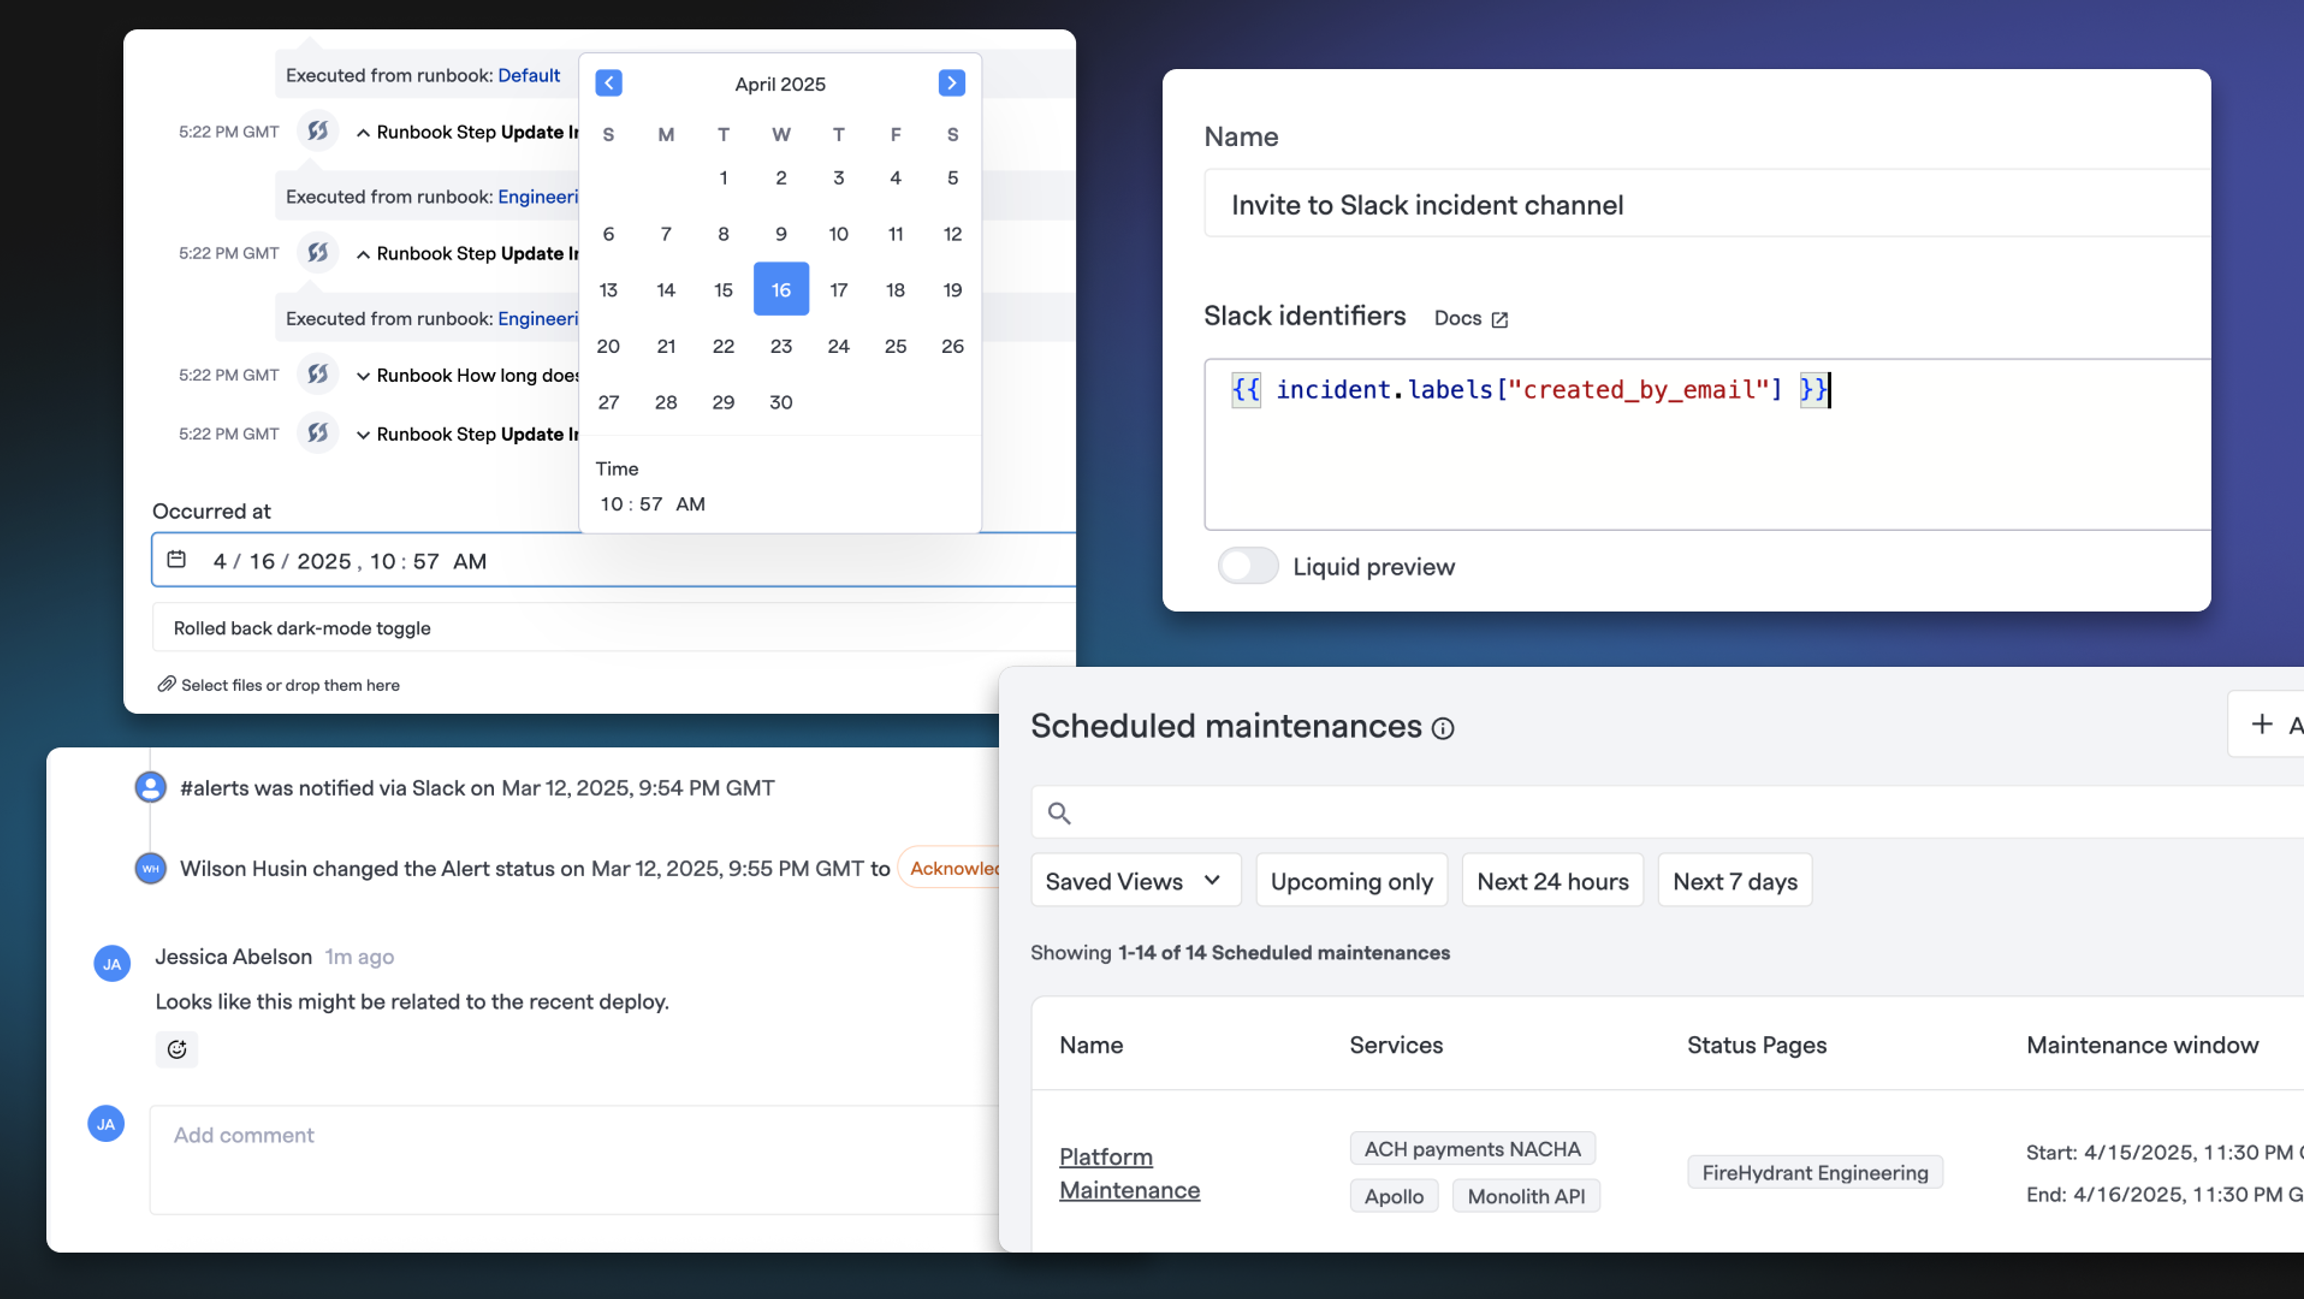Click the paperclip attach files icon
Viewport: 2304px width, 1299px height.
166,684
